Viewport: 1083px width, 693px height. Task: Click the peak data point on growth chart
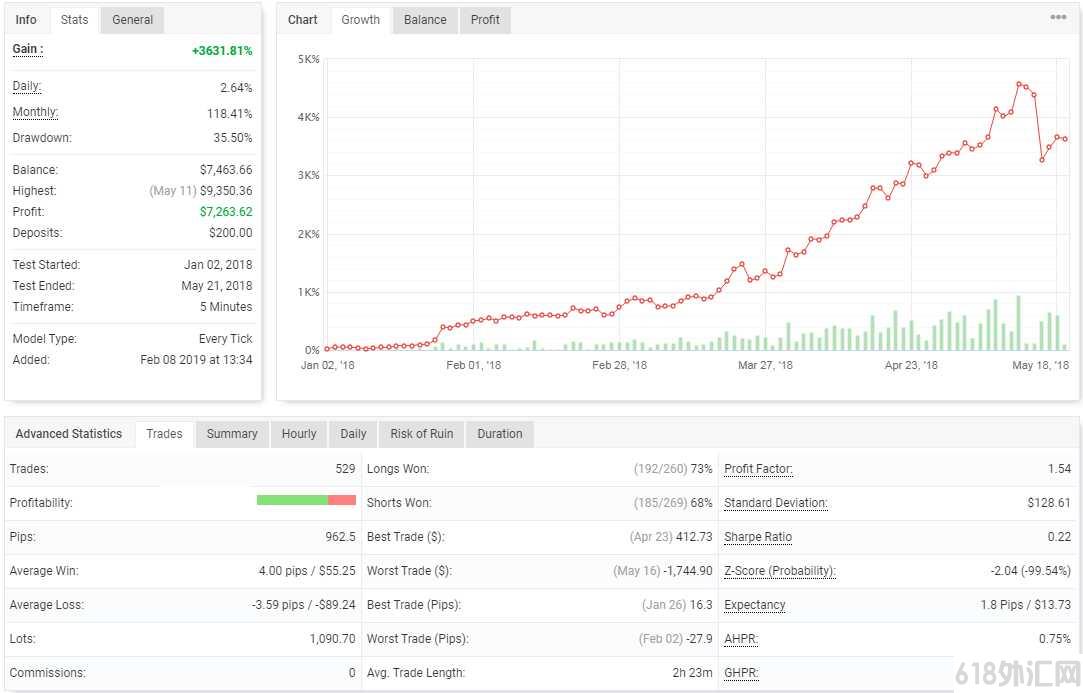(x=1019, y=84)
